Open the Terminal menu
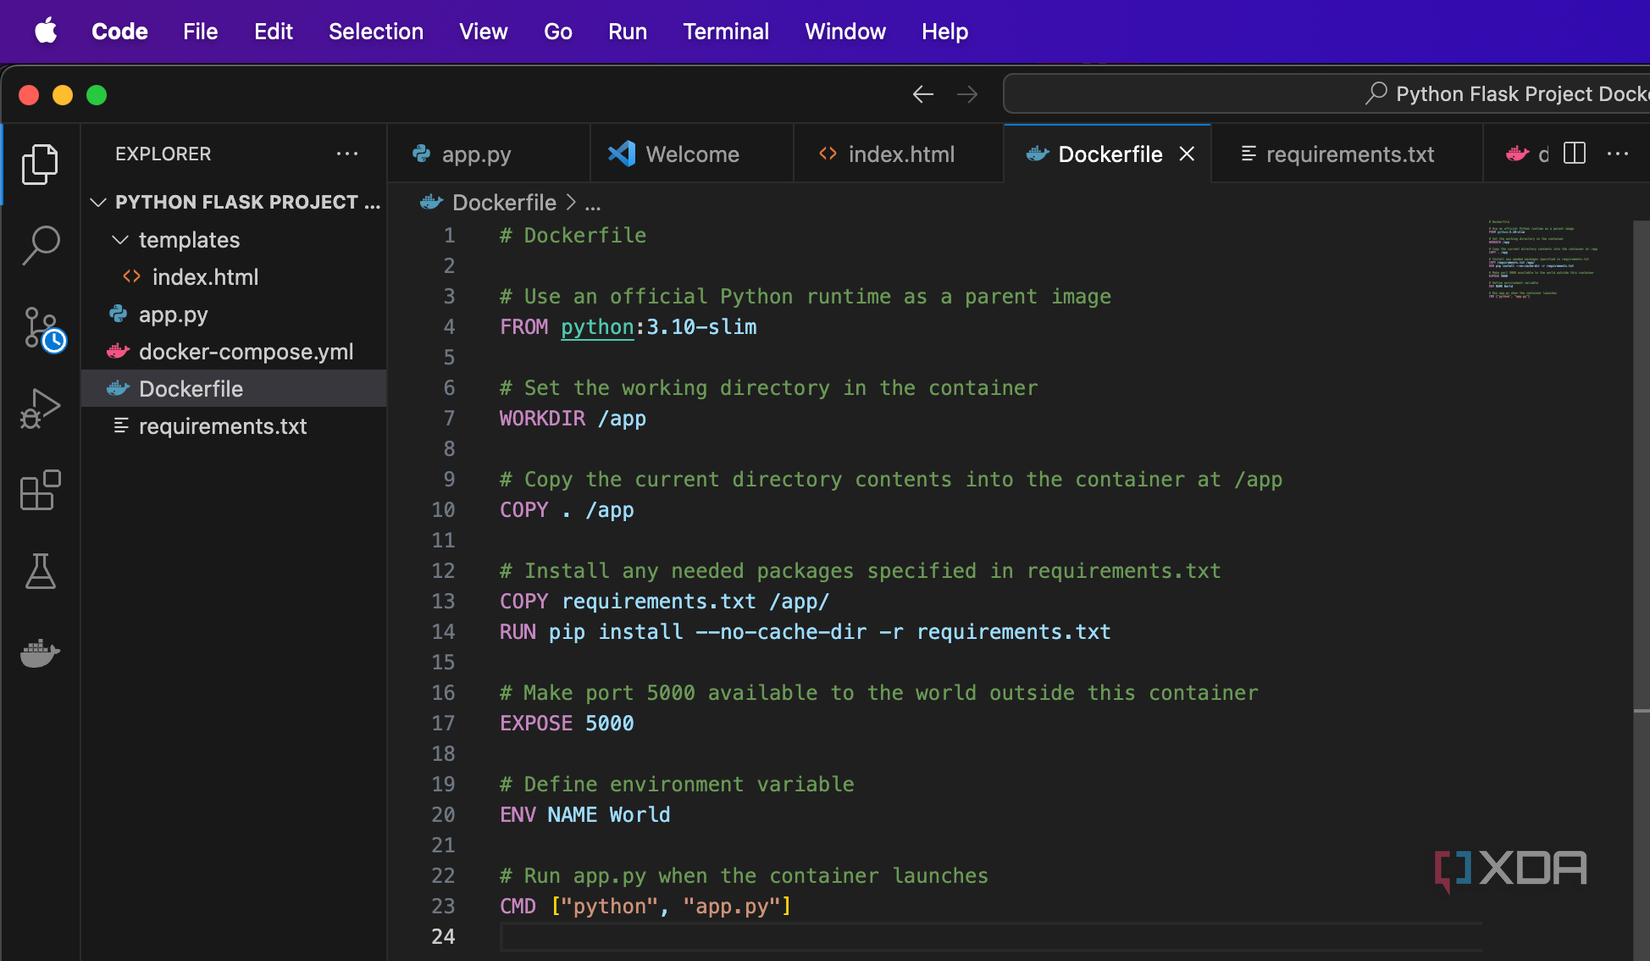 pos(726,31)
